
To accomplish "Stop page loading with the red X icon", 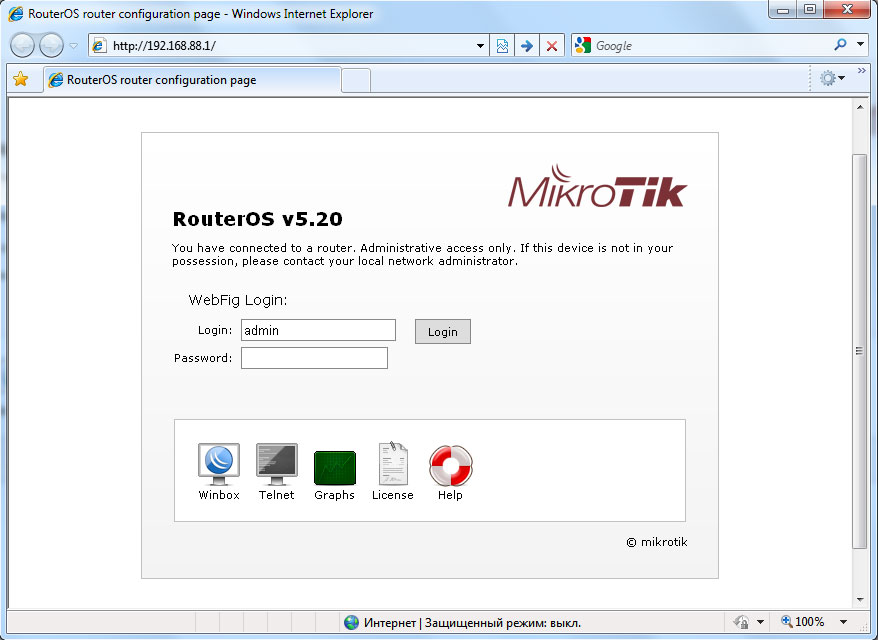I will [552, 45].
